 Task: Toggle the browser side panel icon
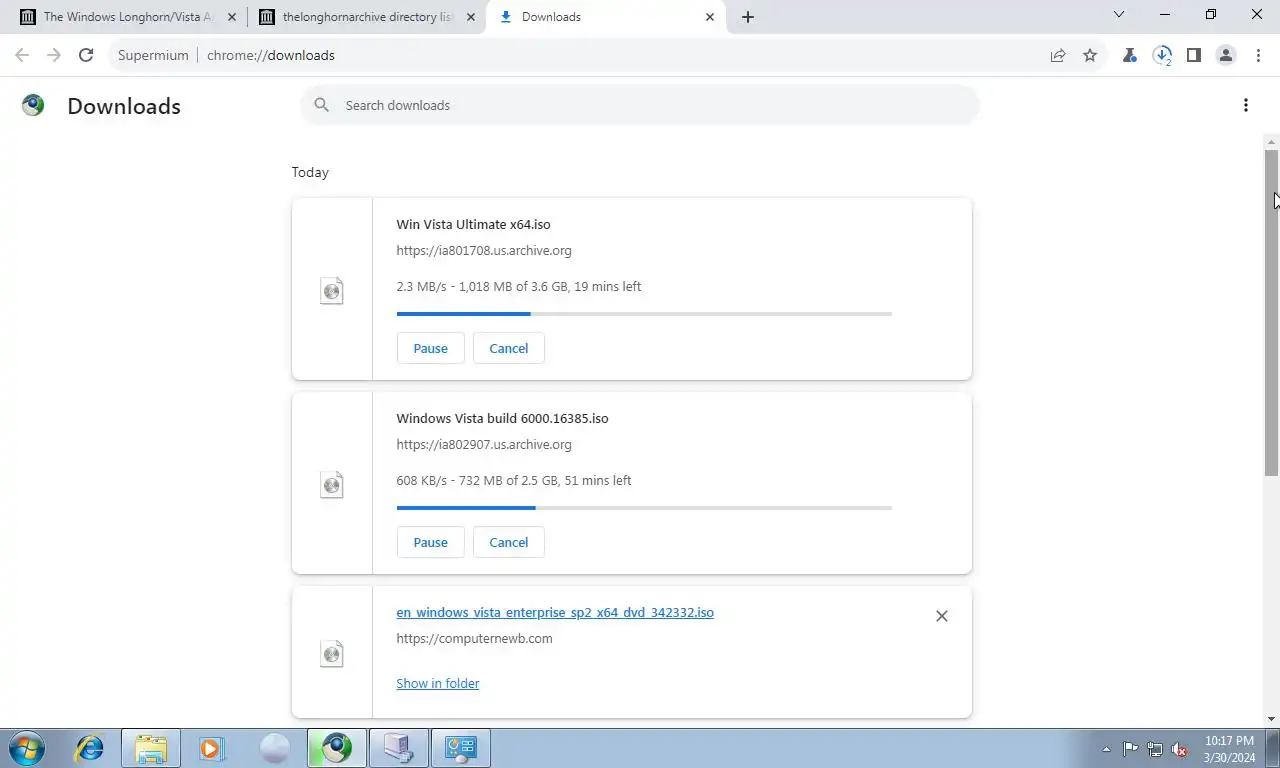coord(1194,55)
